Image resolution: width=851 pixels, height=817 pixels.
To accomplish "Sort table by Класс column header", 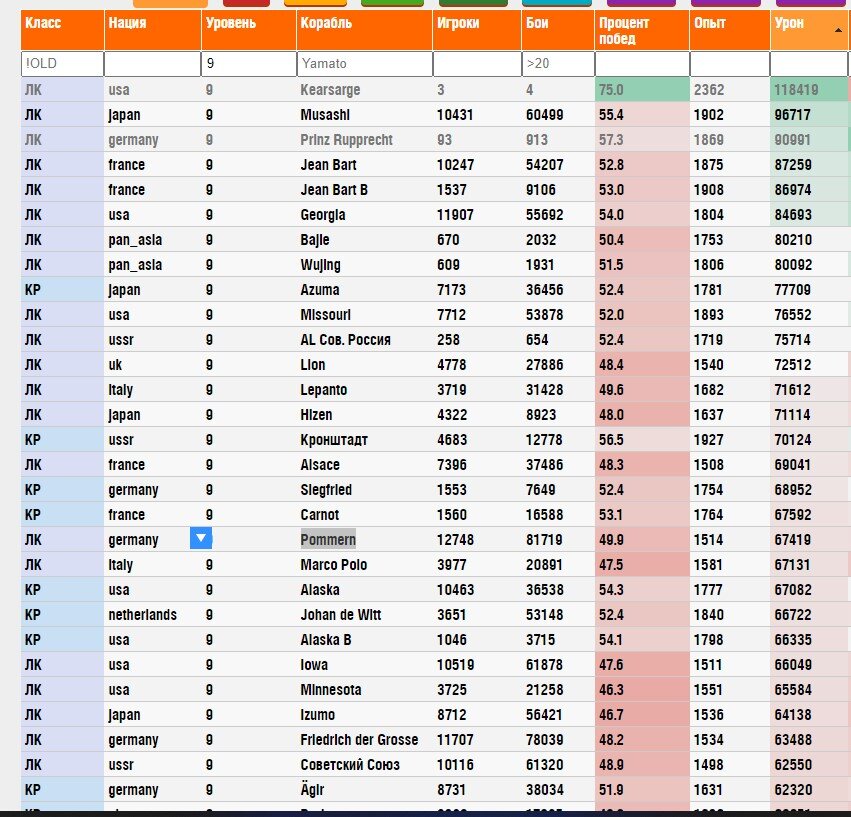I will click(x=62, y=30).
